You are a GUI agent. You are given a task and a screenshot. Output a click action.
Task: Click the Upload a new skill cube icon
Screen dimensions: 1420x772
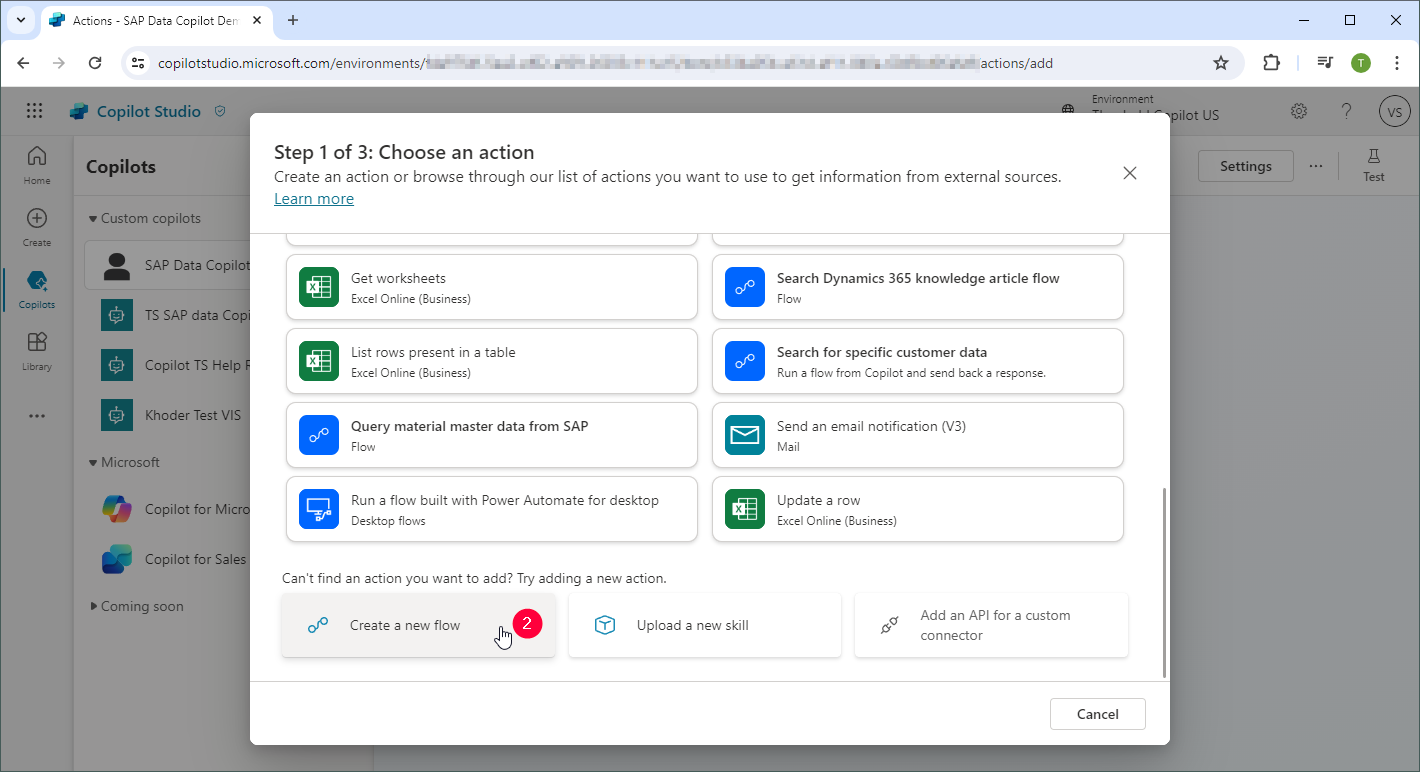click(605, 625)
